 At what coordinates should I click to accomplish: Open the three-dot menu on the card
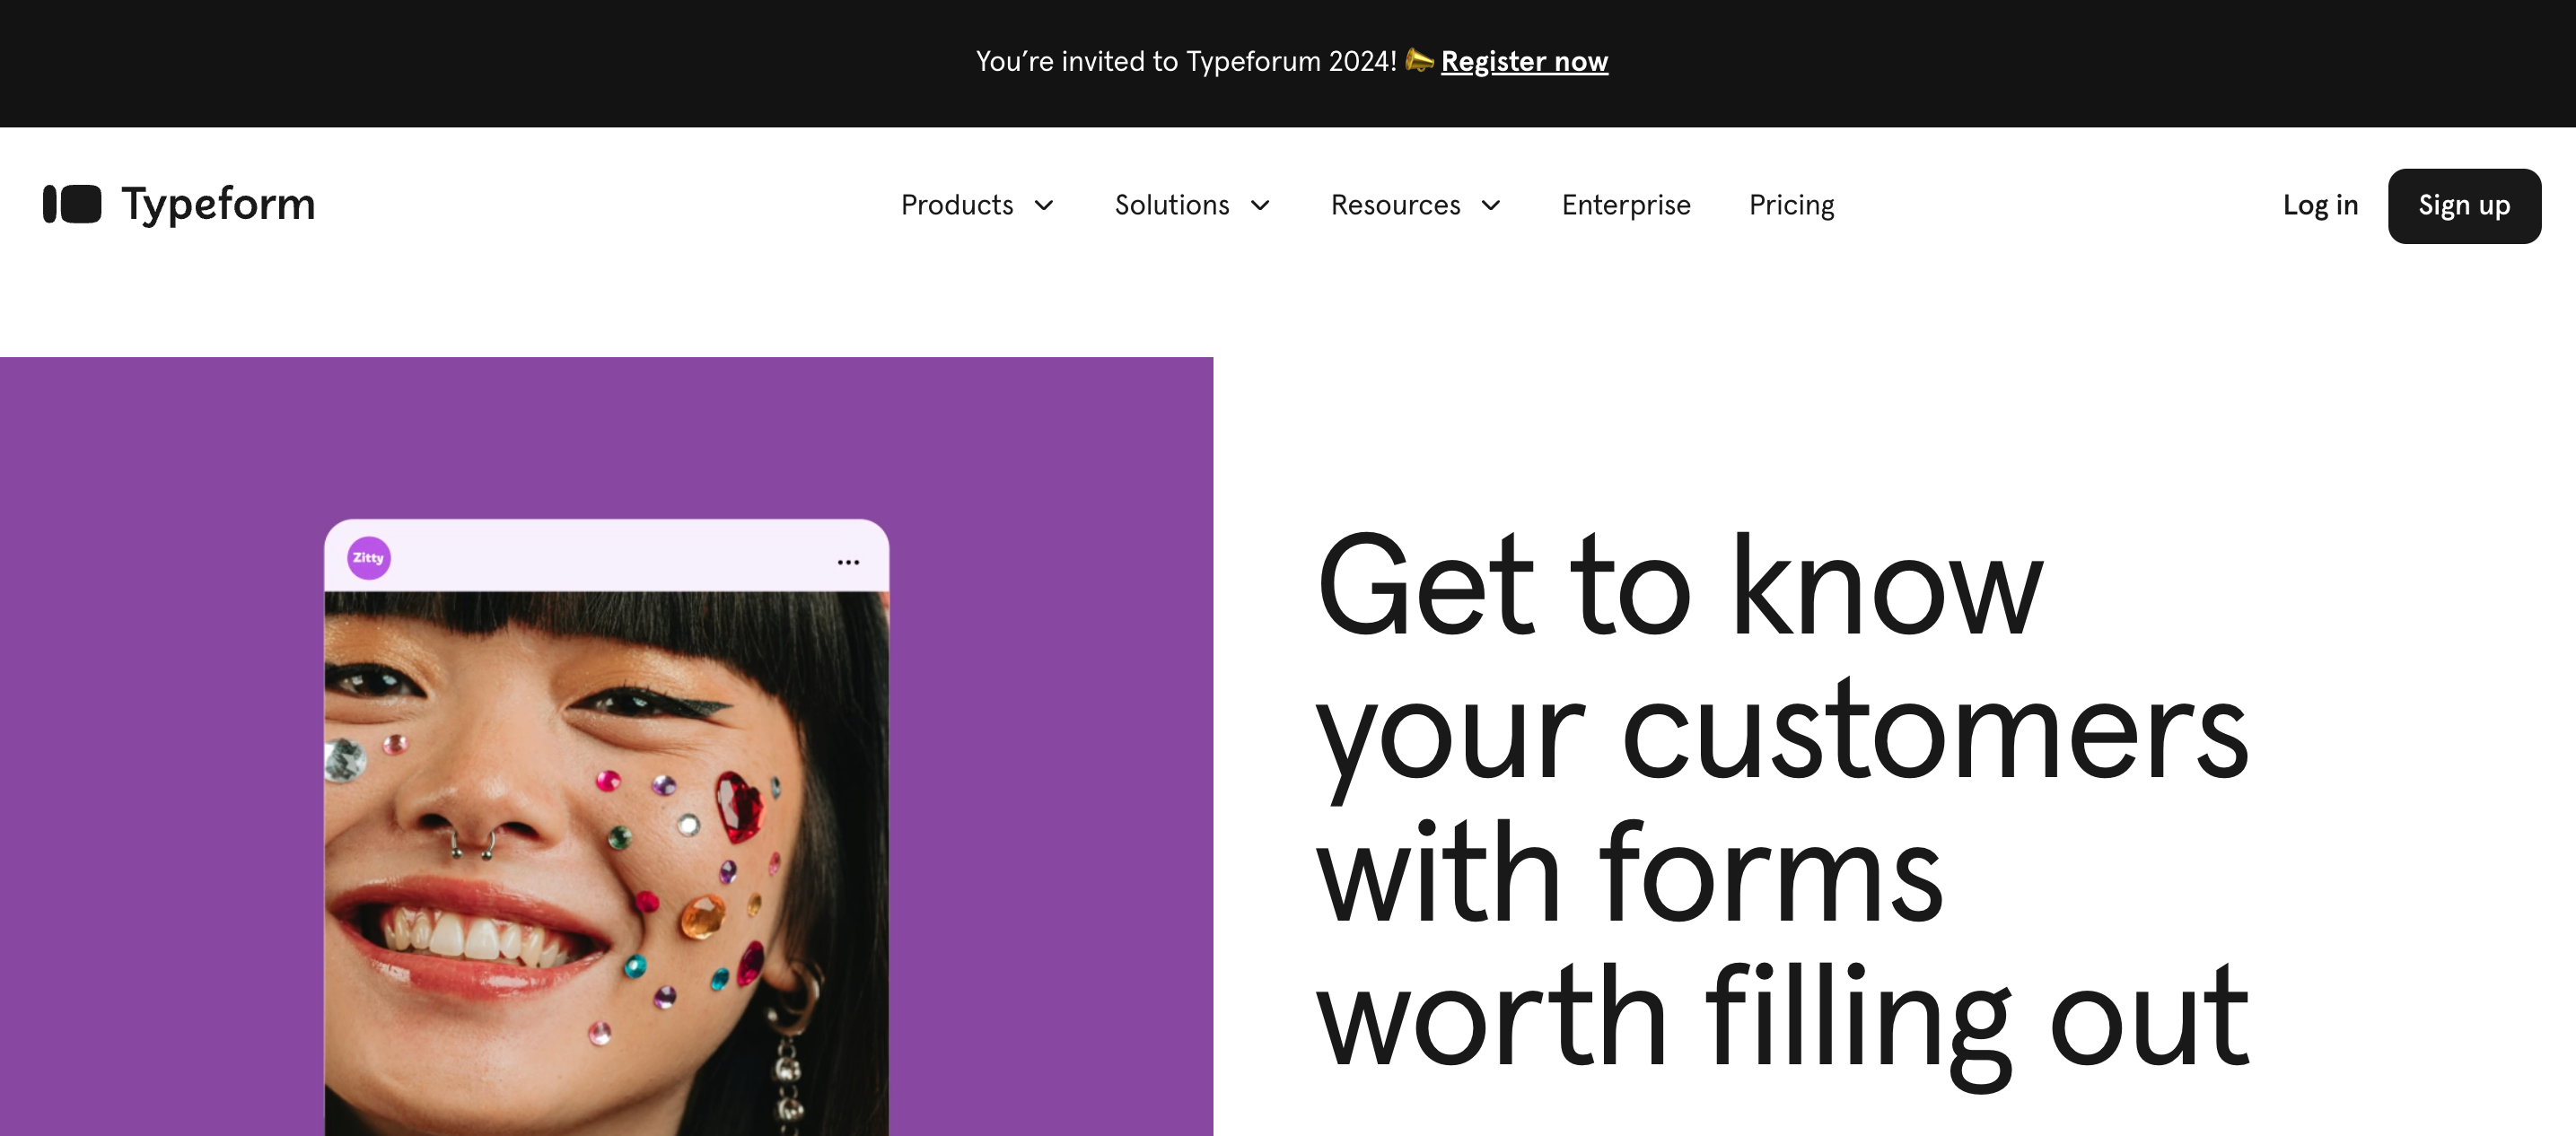click(848, 563)
